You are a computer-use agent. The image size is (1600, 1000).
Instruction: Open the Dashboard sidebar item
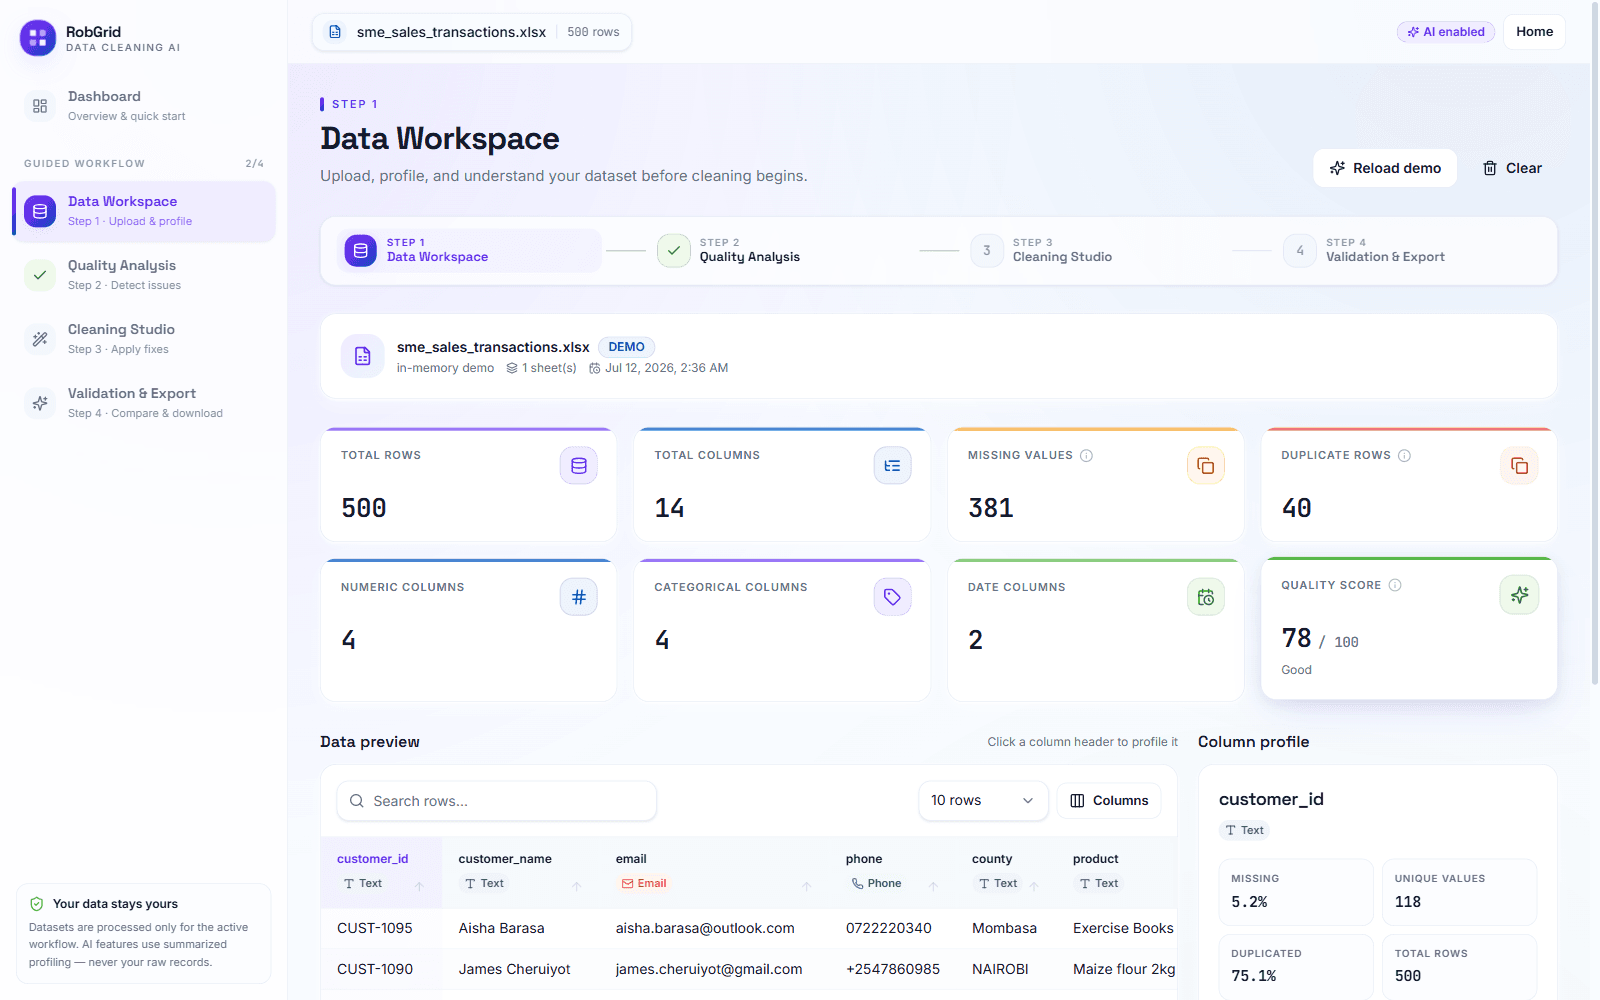coord(144,106)
